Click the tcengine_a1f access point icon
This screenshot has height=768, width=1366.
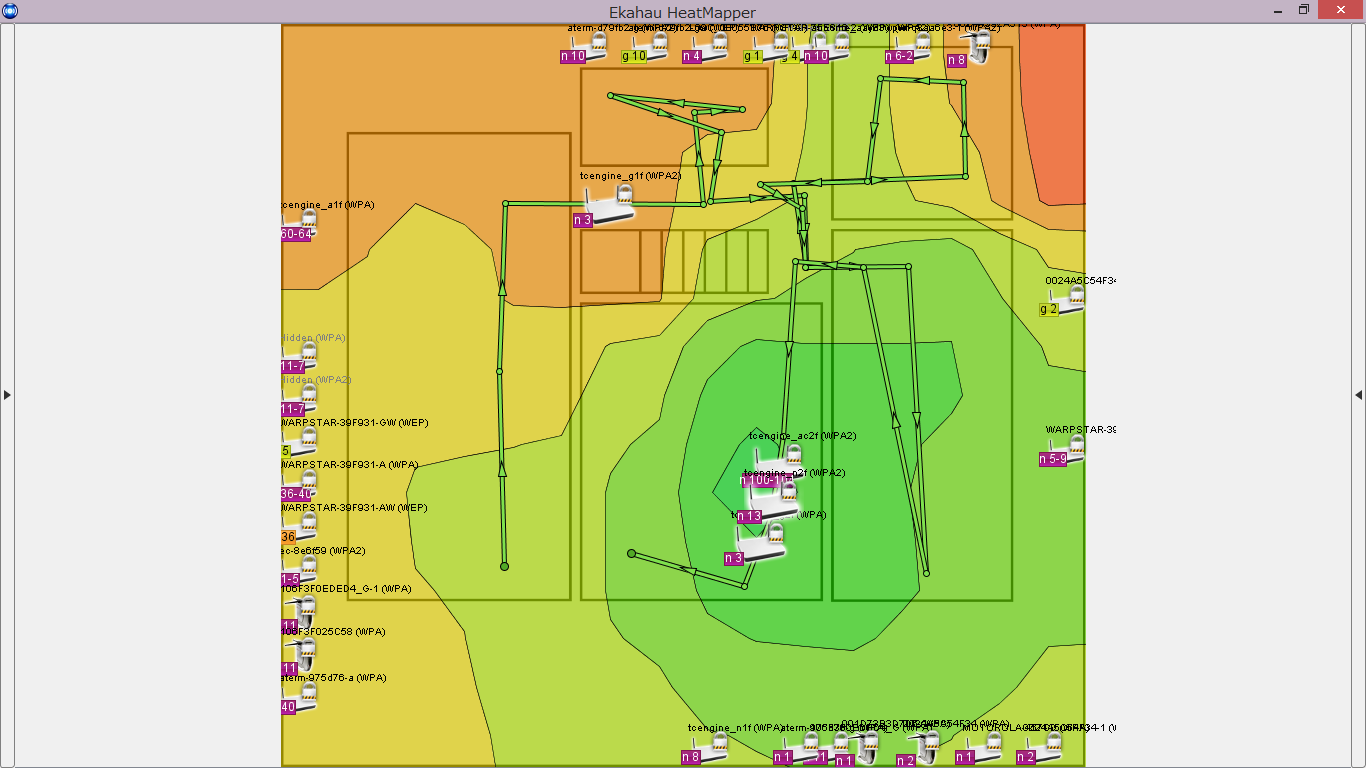(300, 221)
